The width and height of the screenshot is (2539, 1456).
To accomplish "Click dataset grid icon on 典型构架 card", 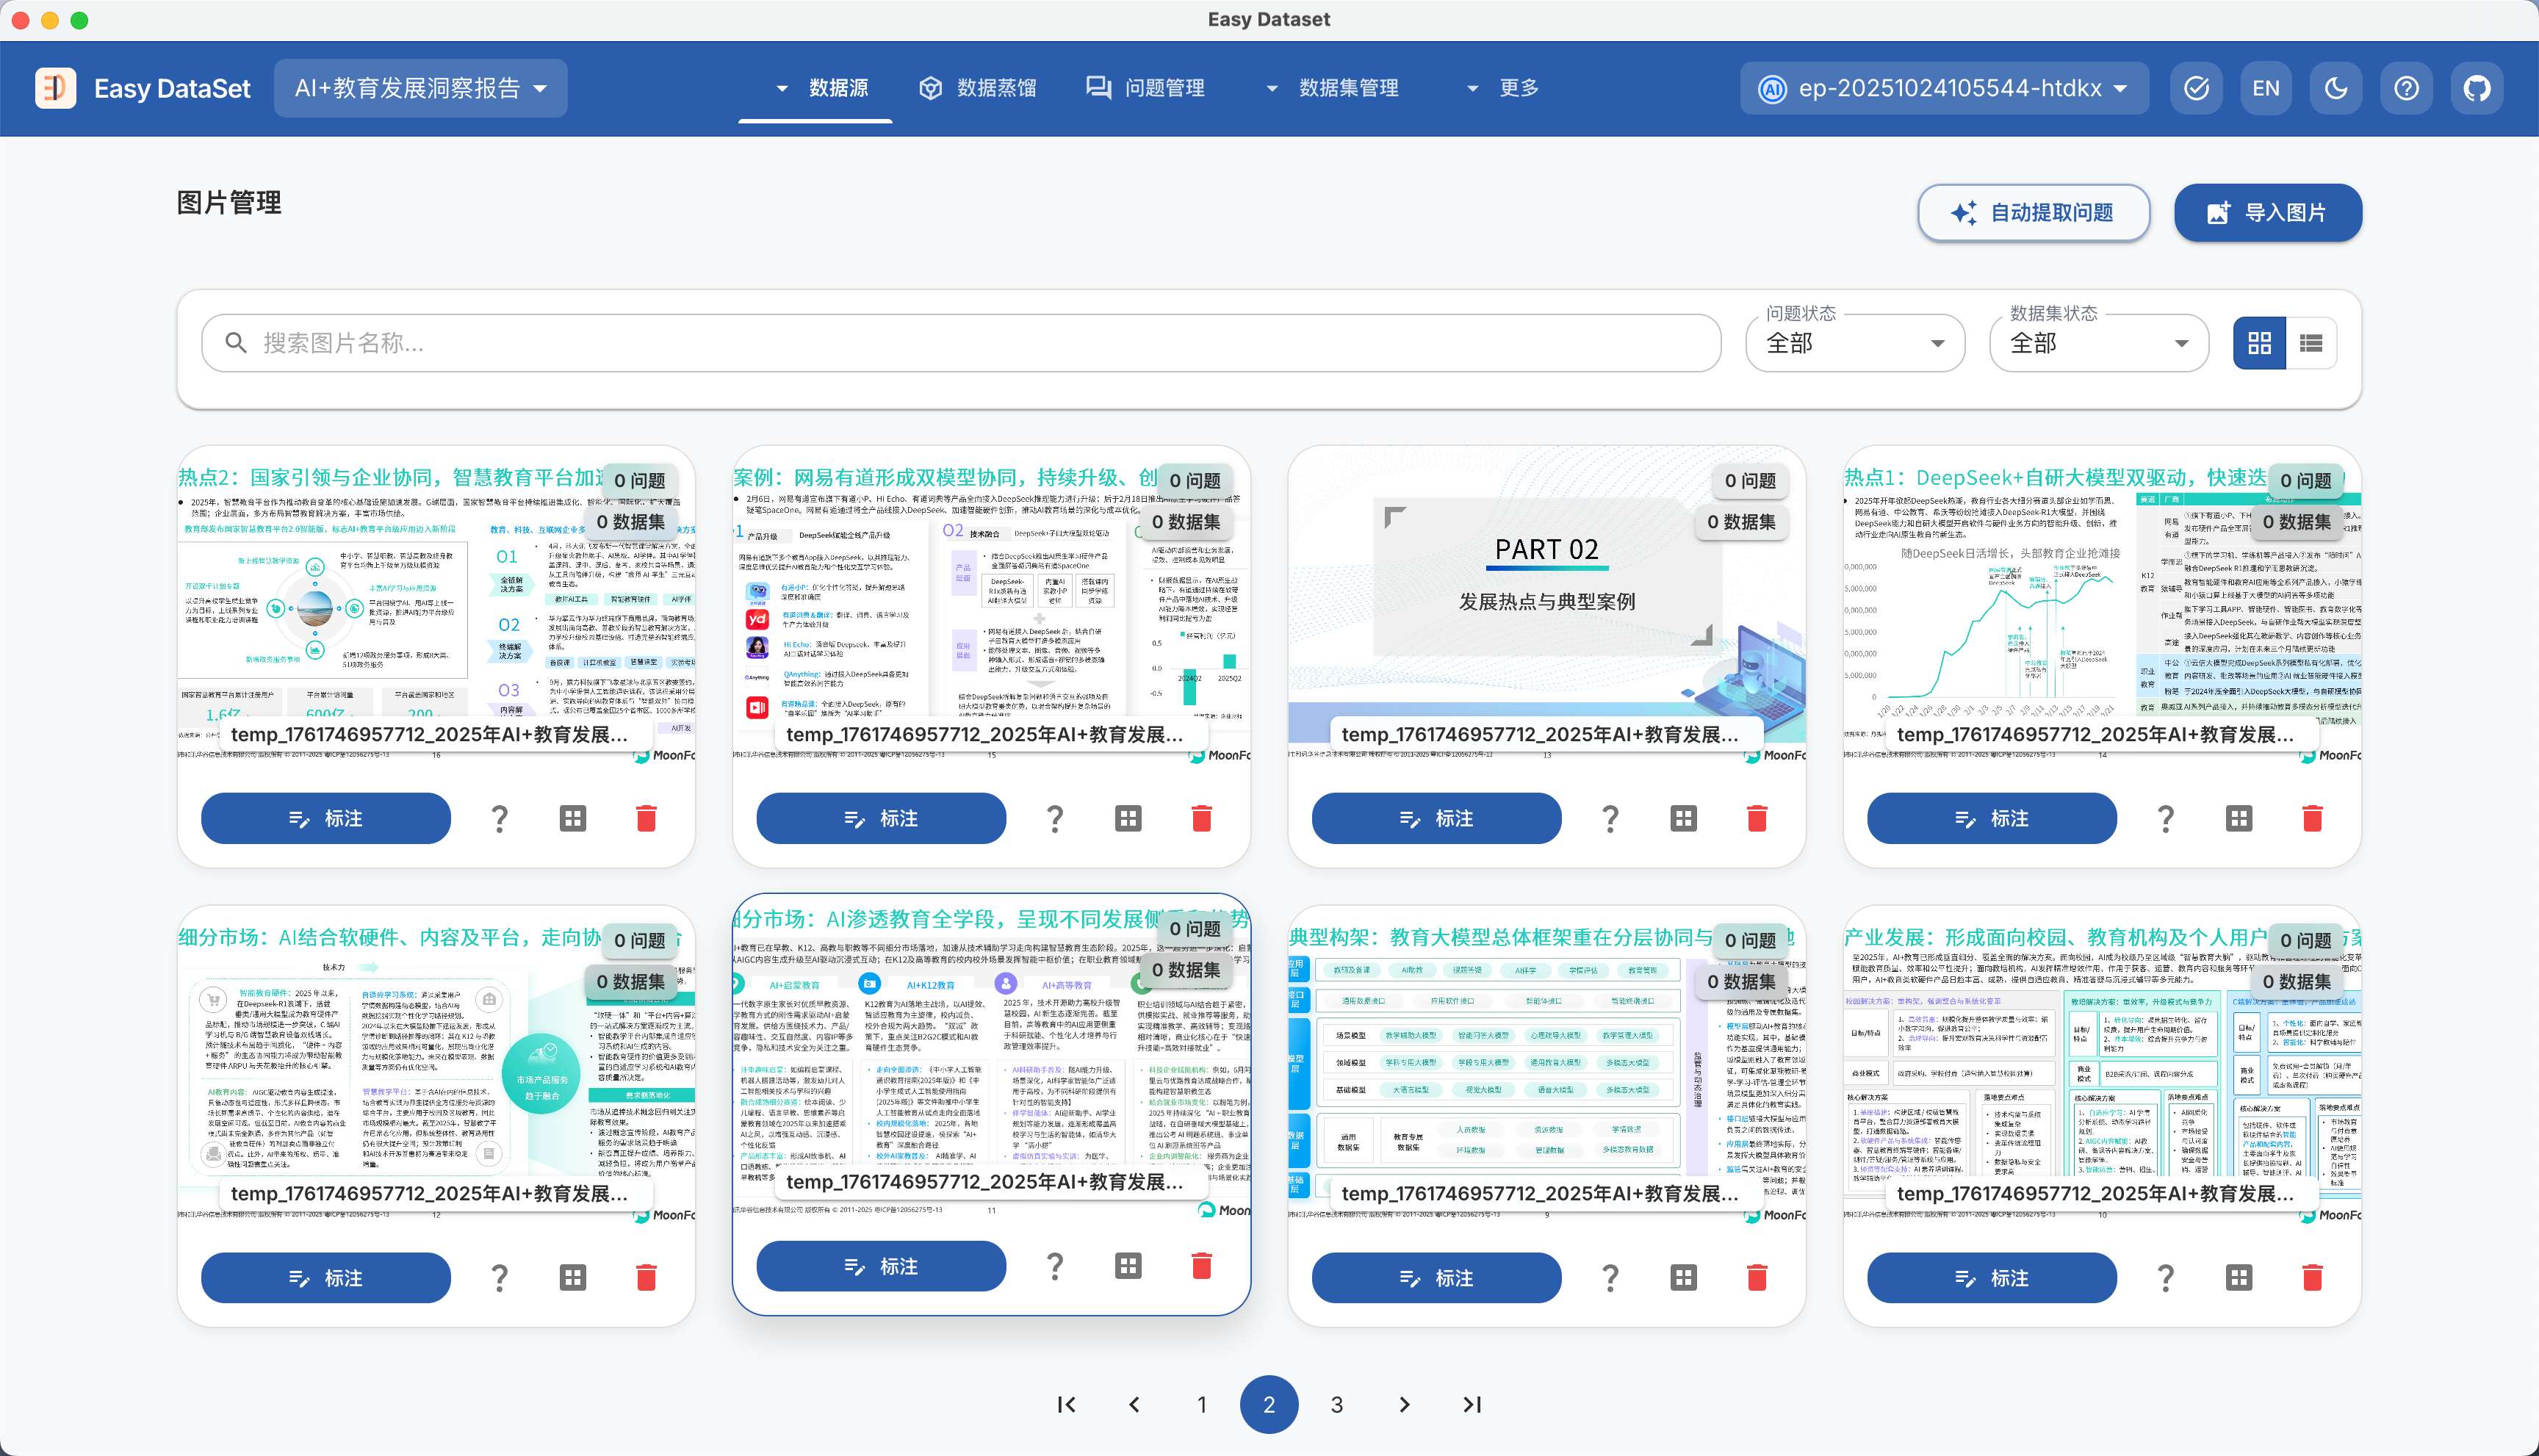I will click(1683, 1278).
